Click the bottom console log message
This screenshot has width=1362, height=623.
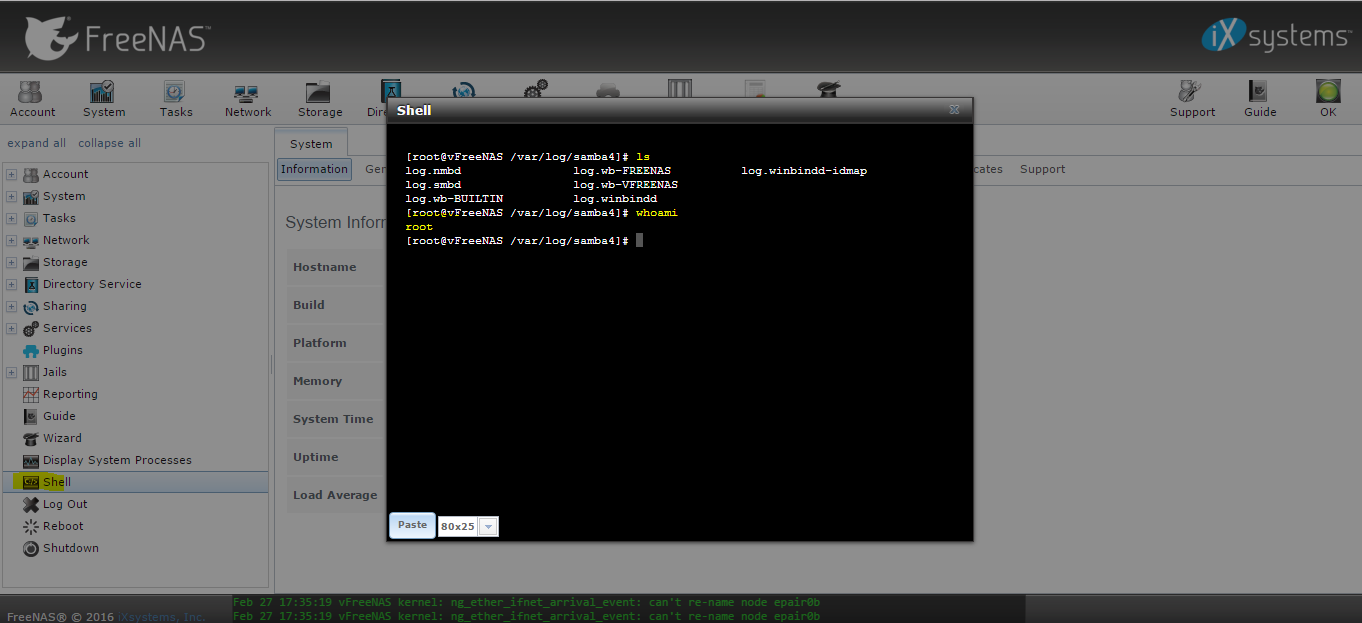526,616
